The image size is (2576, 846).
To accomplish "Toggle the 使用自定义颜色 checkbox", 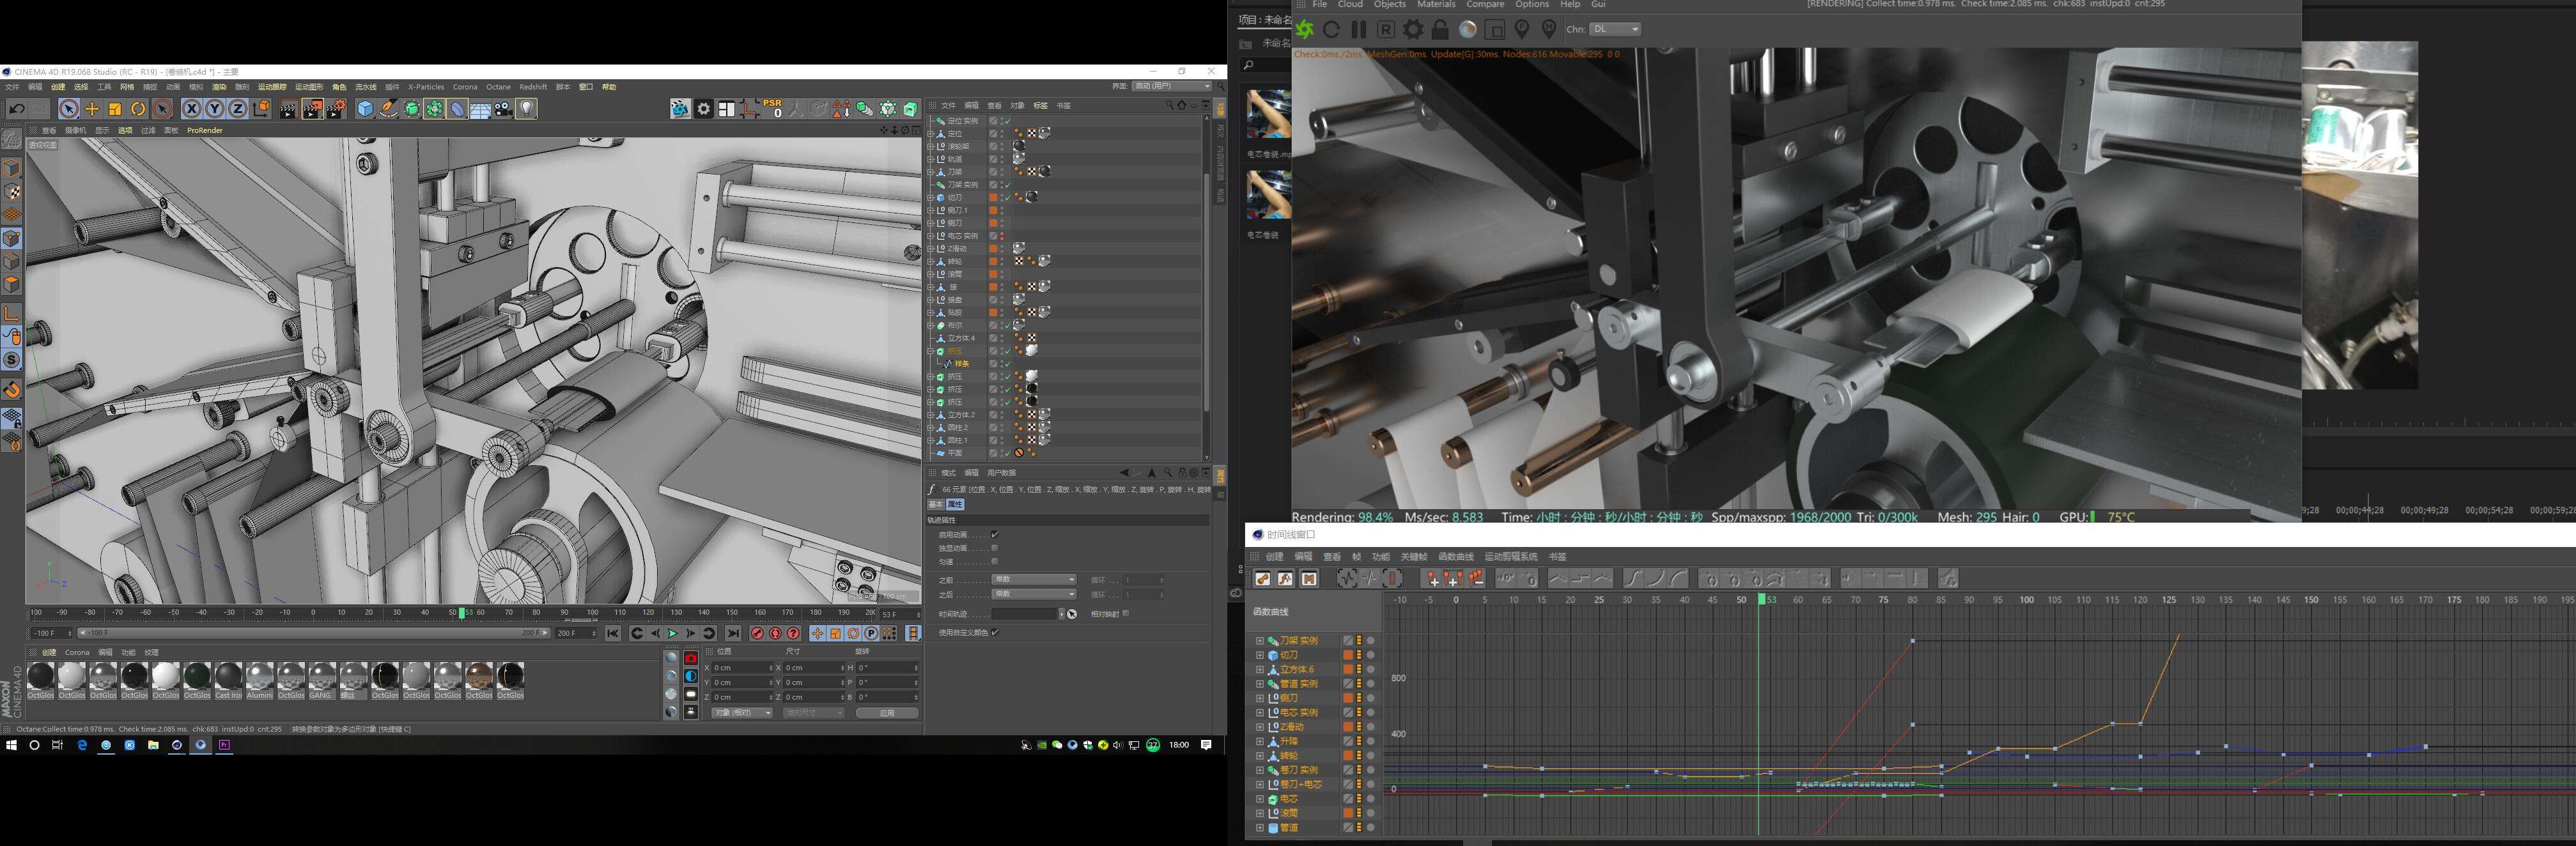I will point(994,632).
